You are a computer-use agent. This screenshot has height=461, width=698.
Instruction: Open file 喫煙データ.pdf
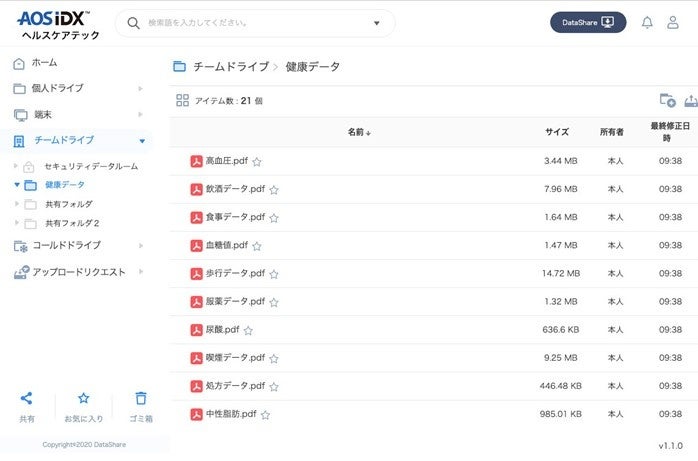tap(235, 358)
